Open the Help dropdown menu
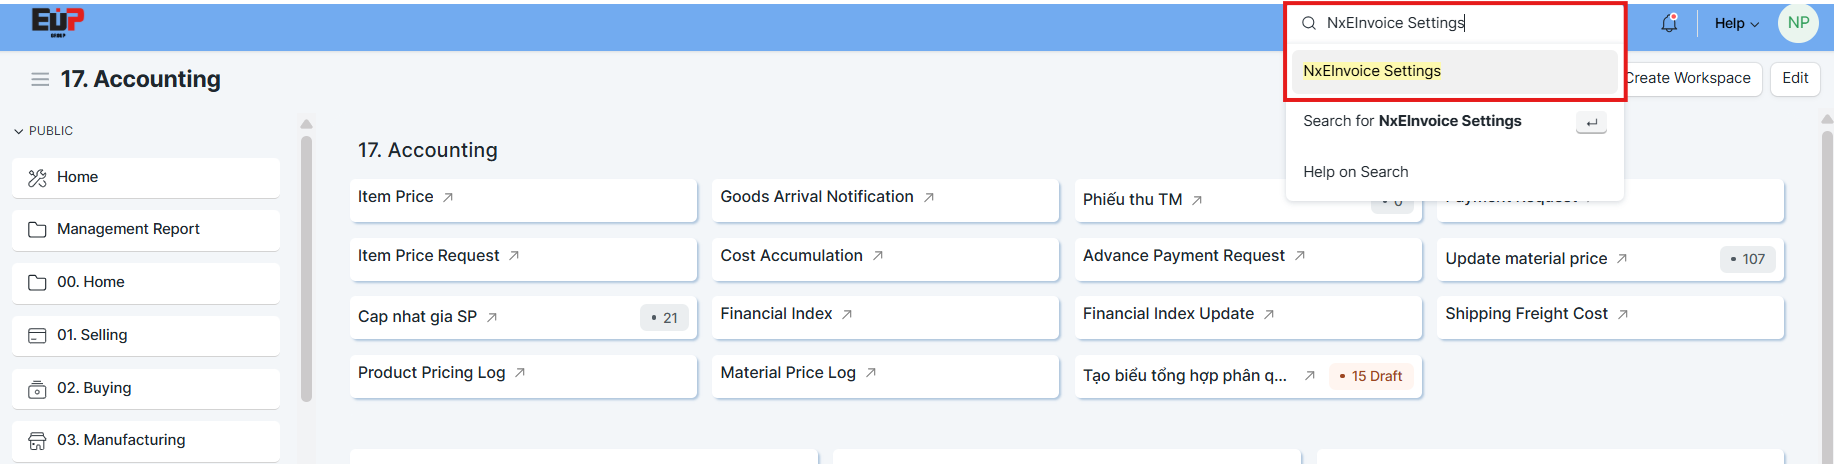The image size is (1834, 464). coord(1736,23)
